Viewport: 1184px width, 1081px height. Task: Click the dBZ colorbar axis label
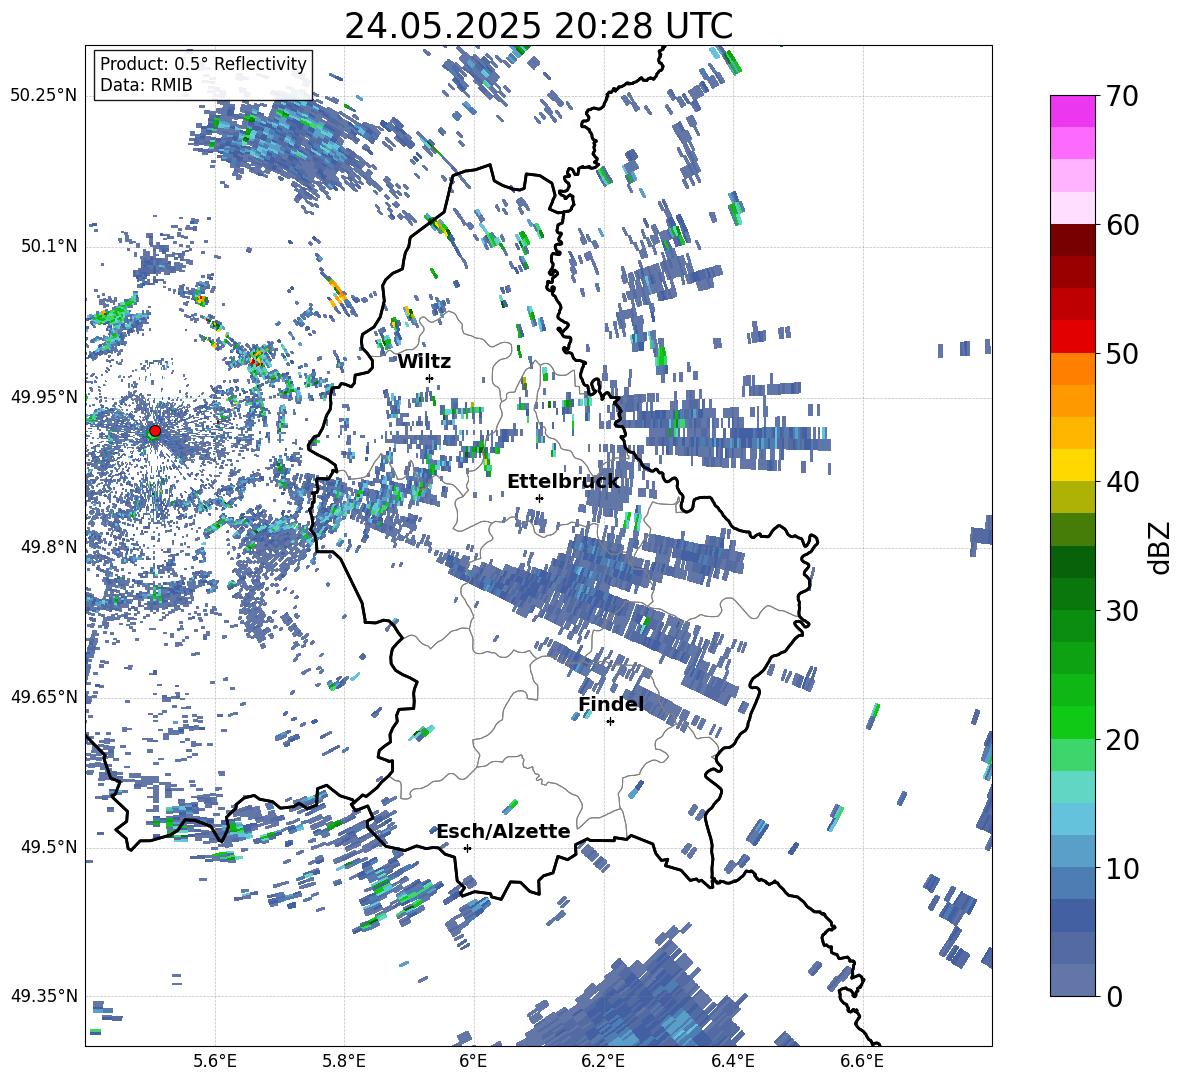(x=1161, y=547)
